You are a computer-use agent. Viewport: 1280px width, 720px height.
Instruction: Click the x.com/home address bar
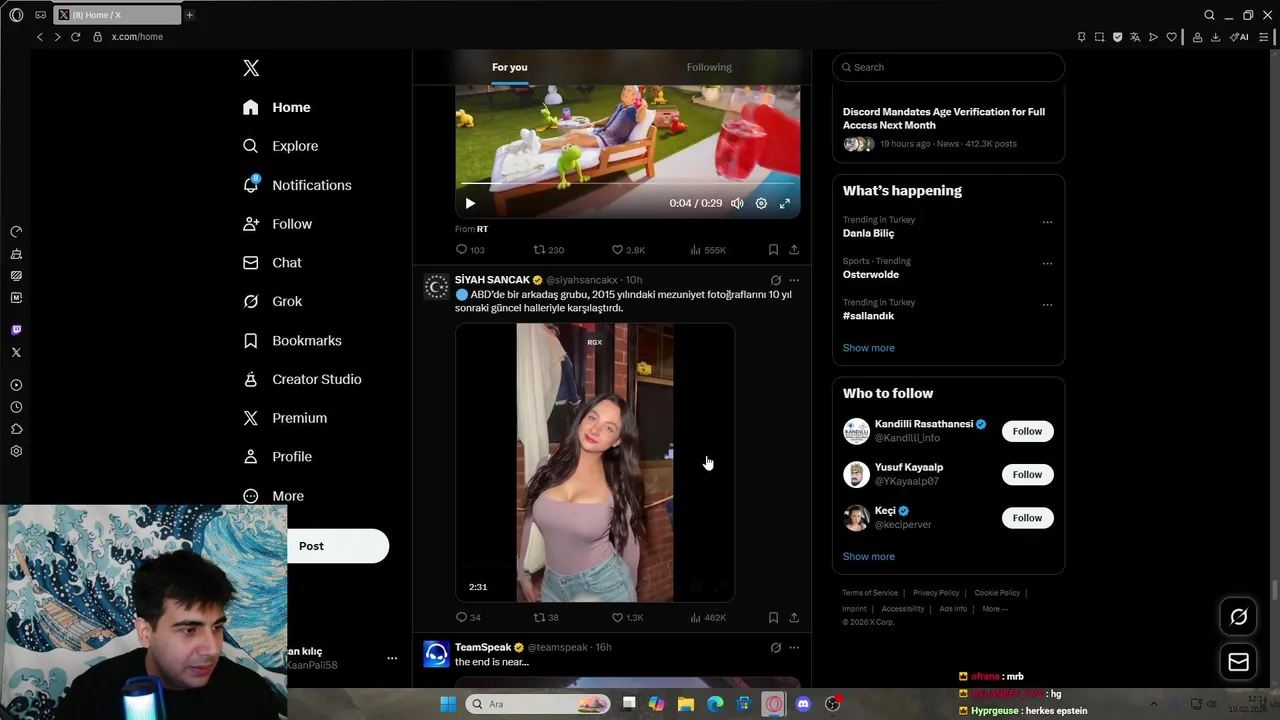[137, 37]
